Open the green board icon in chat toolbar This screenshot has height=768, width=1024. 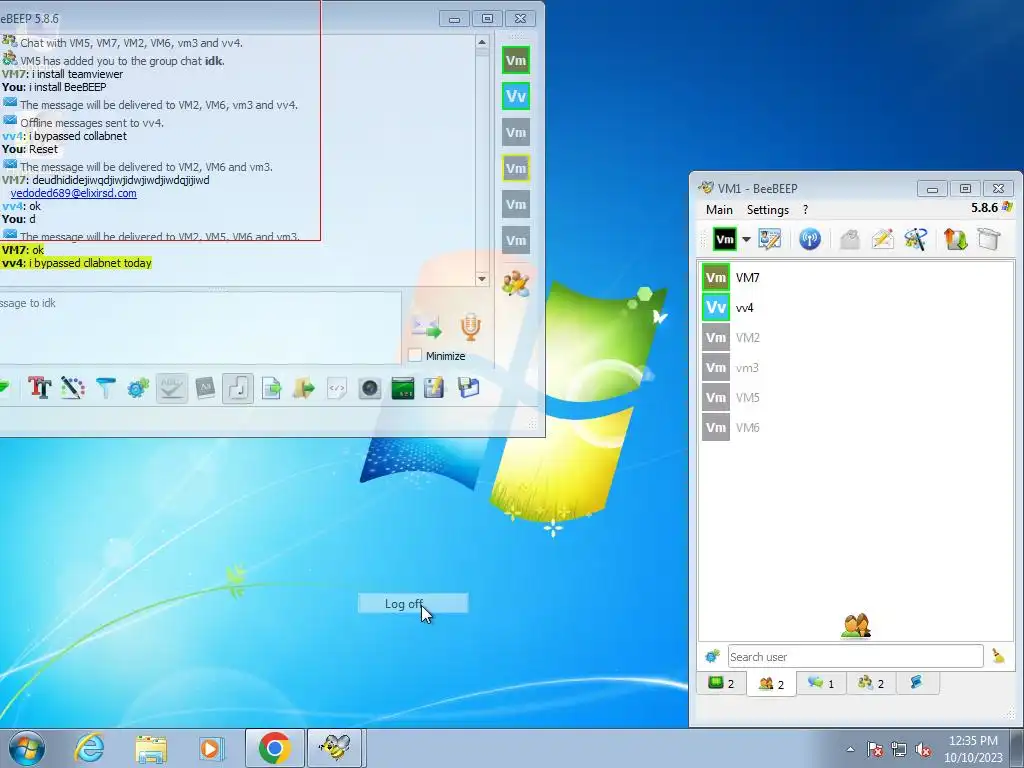click(402, 388)
